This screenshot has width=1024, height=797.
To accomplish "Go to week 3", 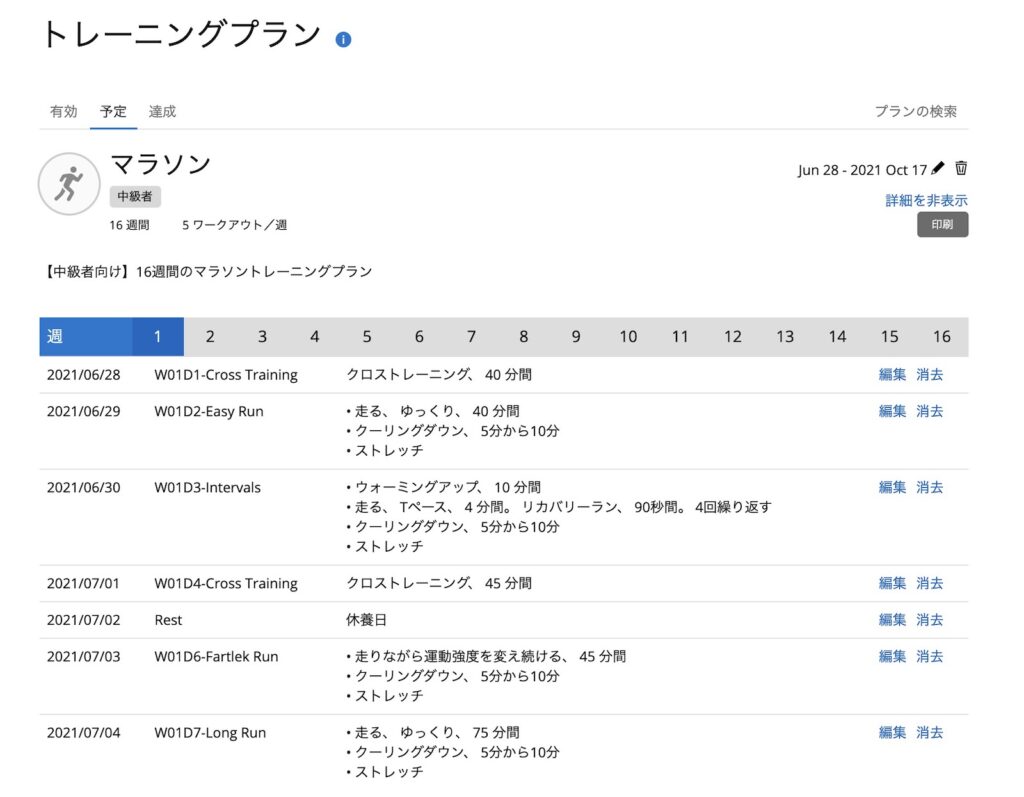I will [x=262, y=336].
